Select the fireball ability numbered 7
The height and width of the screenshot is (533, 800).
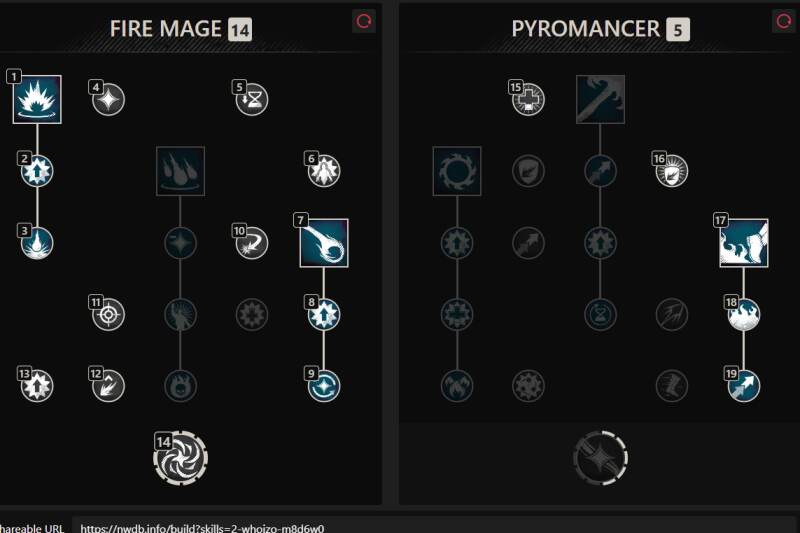click(x=324, y=243)
